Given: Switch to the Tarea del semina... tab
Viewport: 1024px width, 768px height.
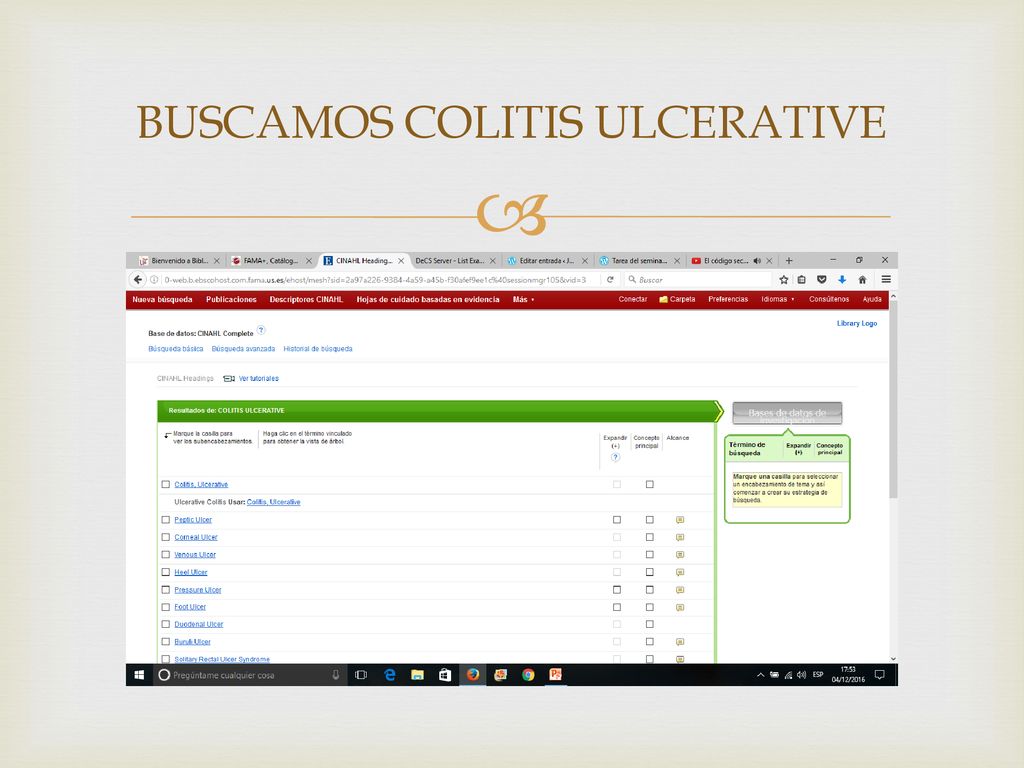Looking at the screenshot, I should [639, 261].
